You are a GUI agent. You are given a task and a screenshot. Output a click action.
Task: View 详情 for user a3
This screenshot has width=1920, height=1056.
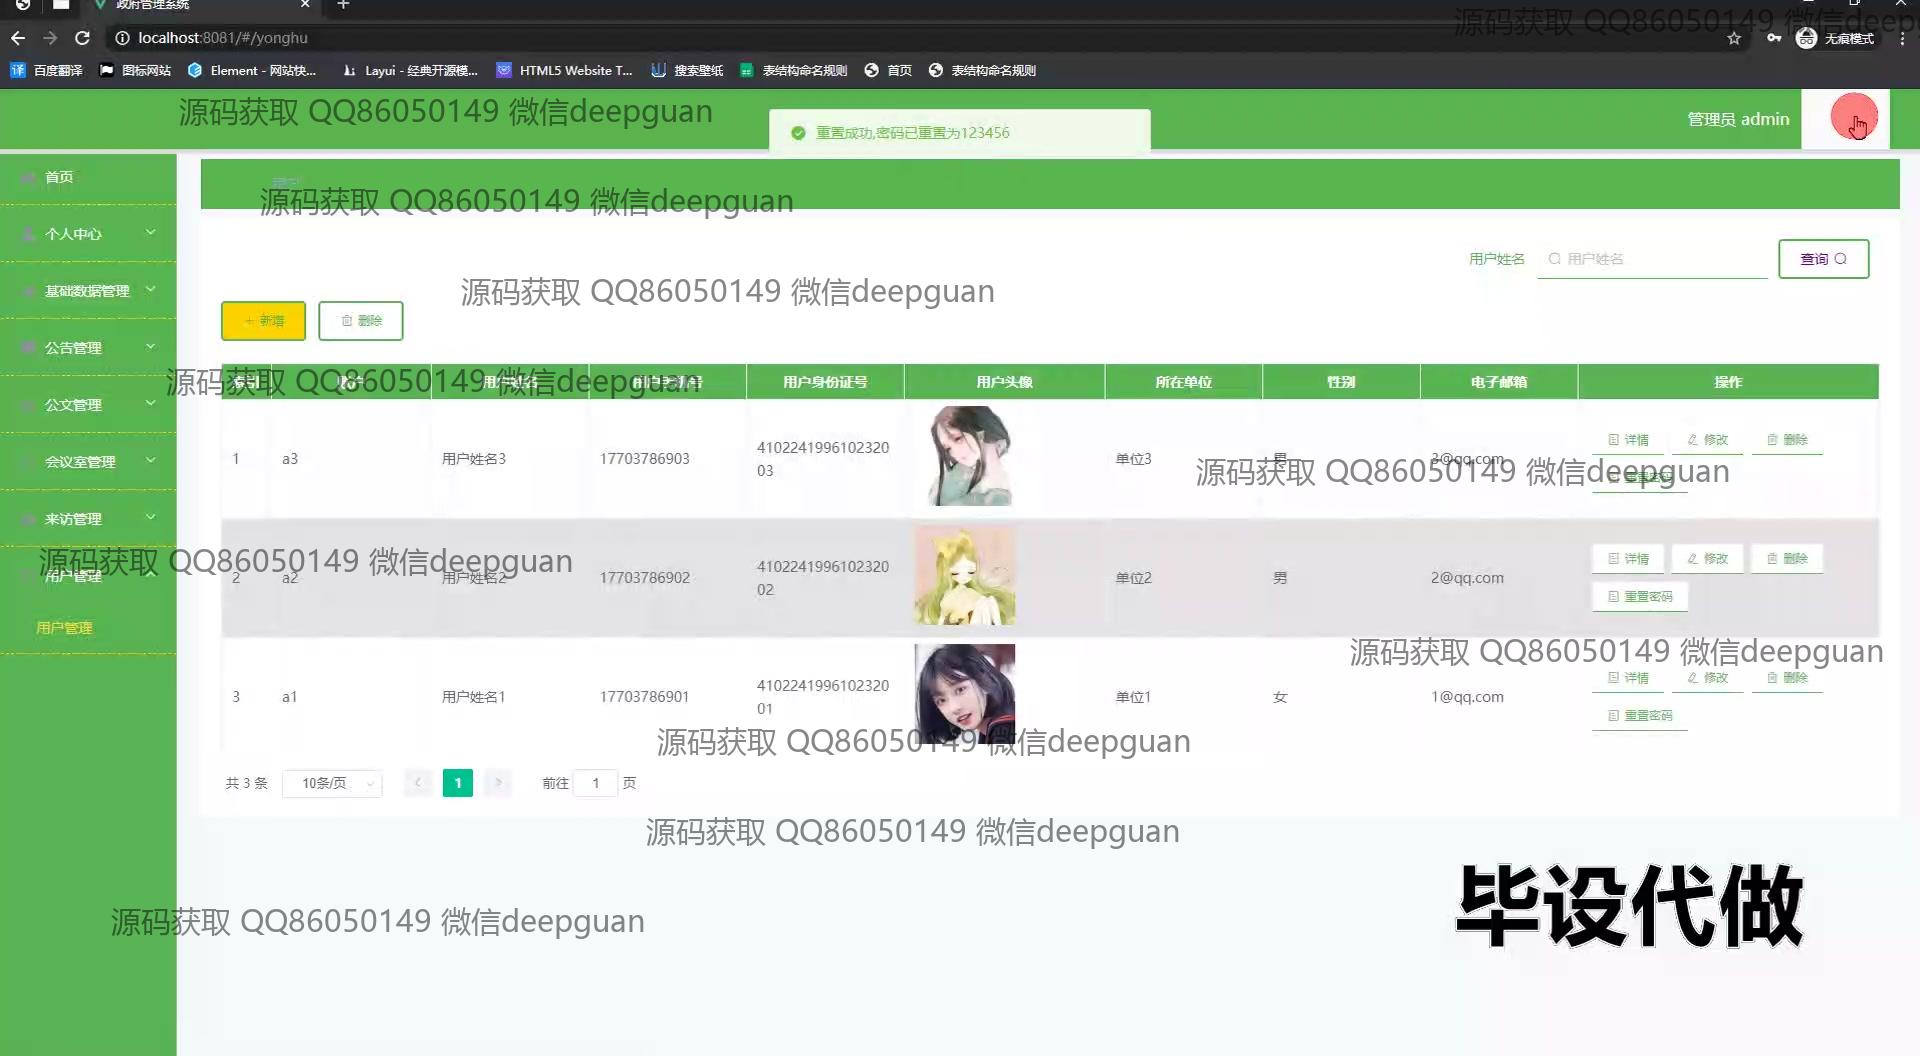point(1628,440)
